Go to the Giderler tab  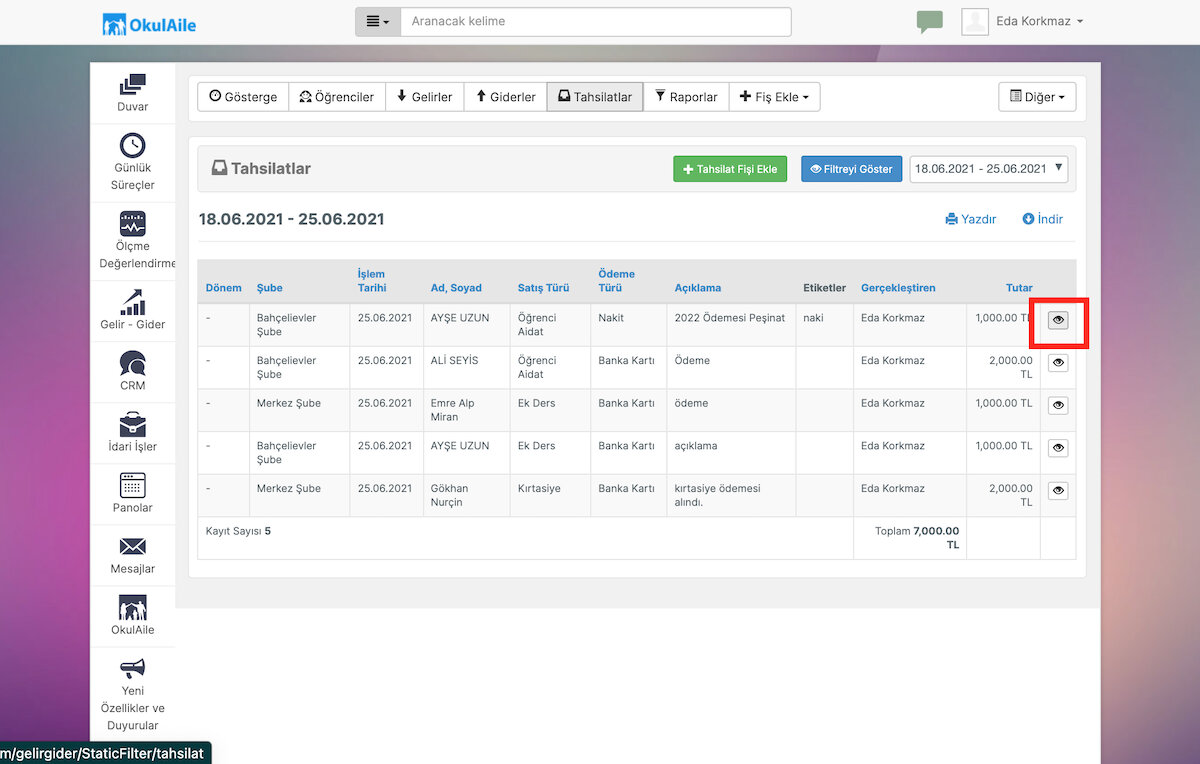[505, 97]
